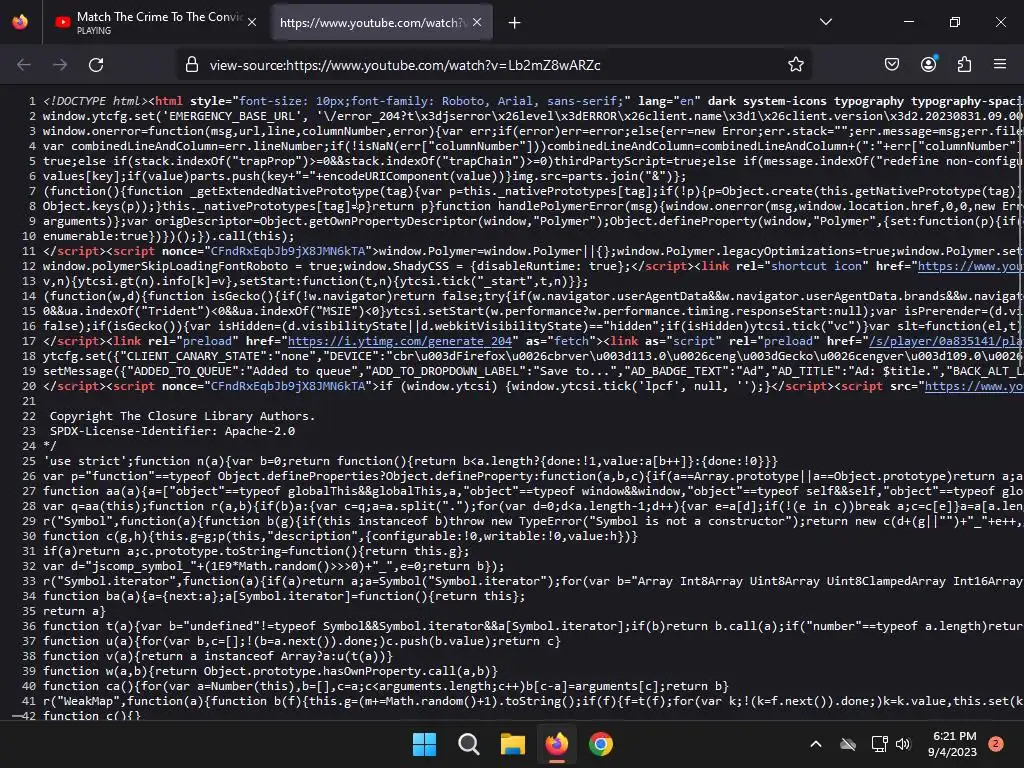Open Windows taskbar Search
1024x768 pixels.
(x=468, y=744)
